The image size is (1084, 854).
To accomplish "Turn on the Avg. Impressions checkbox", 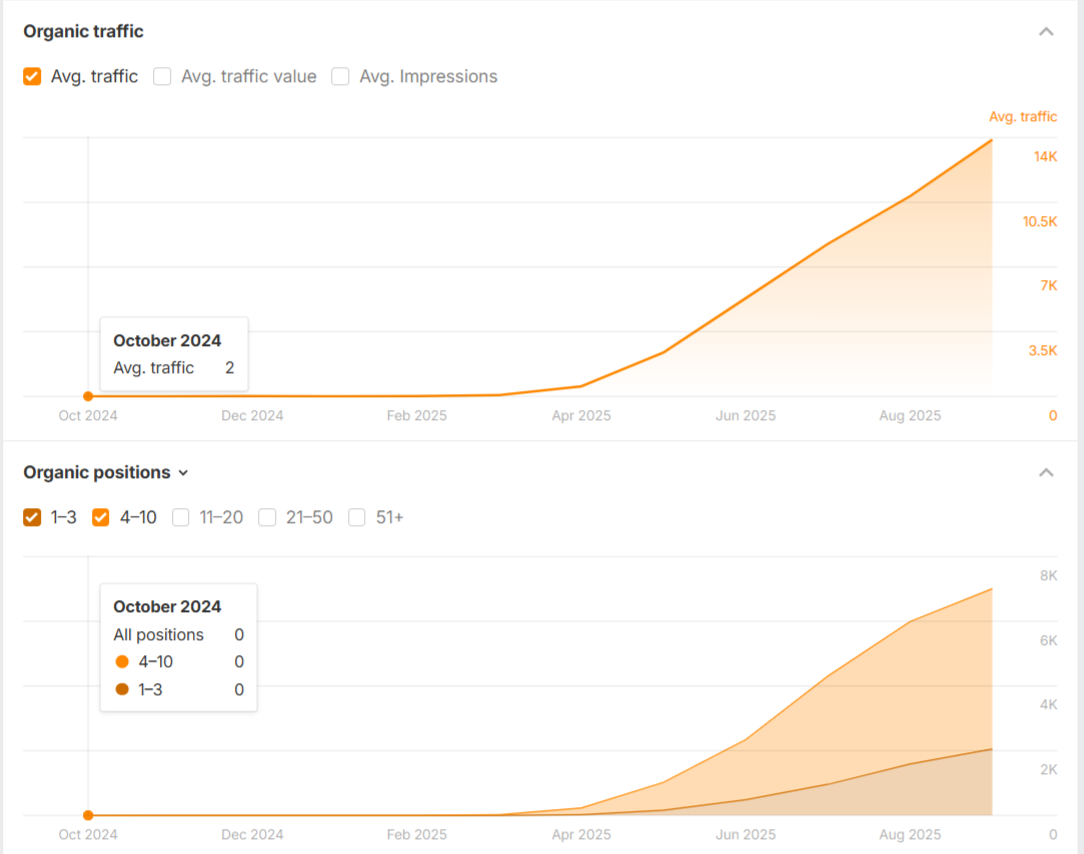I will (340, 76).
